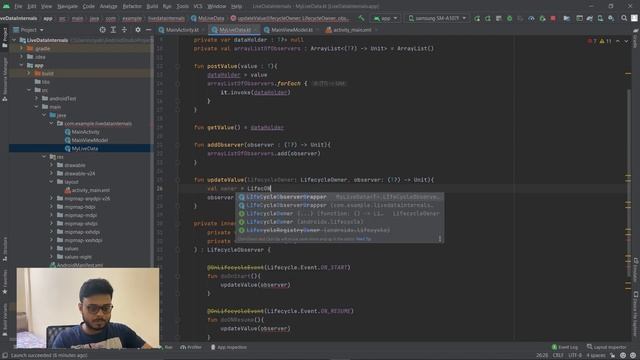Open the Event Log tool window
This screenshot has width=640, height=360.
565,347
